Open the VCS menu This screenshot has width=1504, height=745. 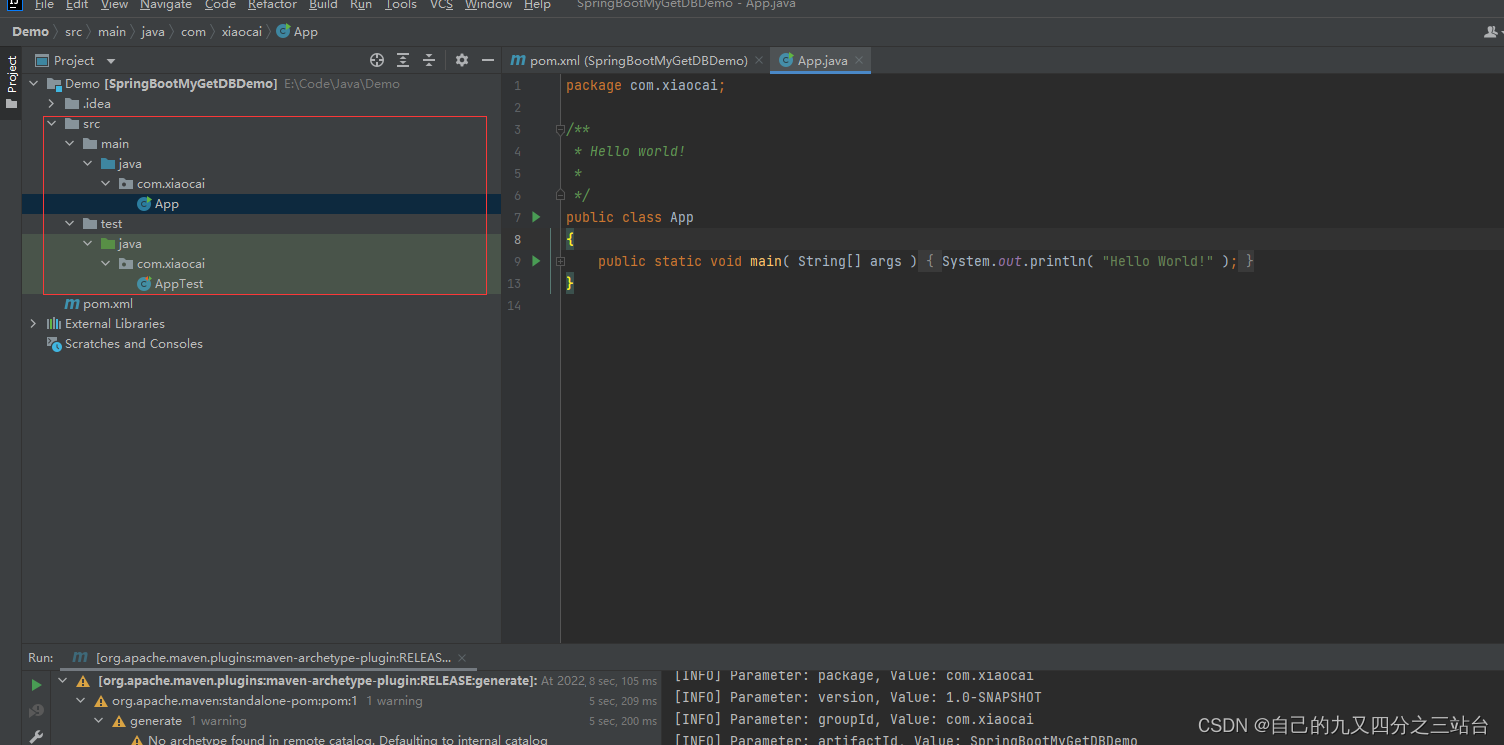point(441,5)
